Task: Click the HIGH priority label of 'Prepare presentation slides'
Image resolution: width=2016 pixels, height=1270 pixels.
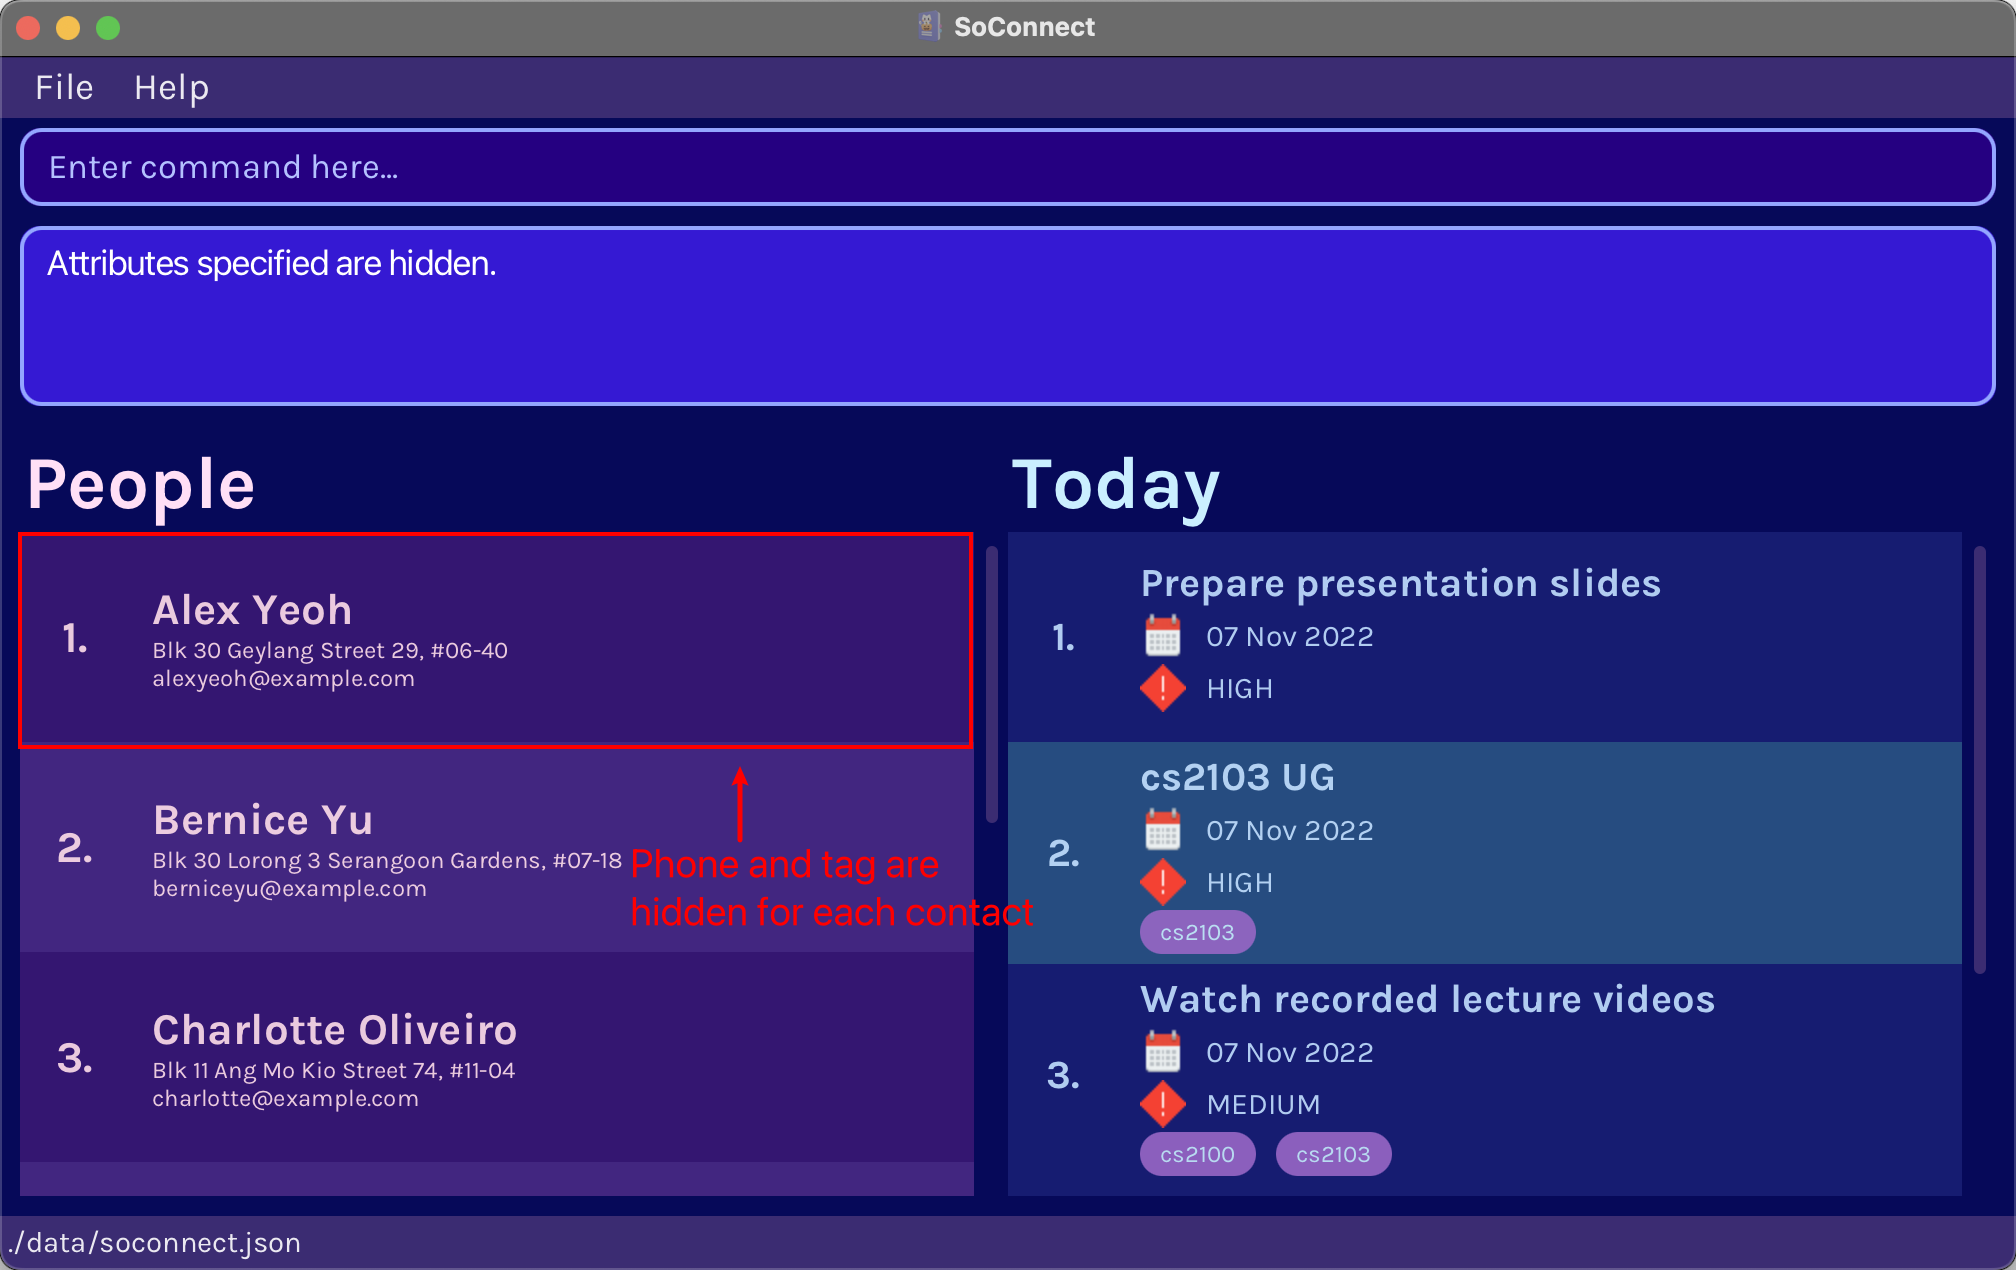Action: (x=1239, y=689)
